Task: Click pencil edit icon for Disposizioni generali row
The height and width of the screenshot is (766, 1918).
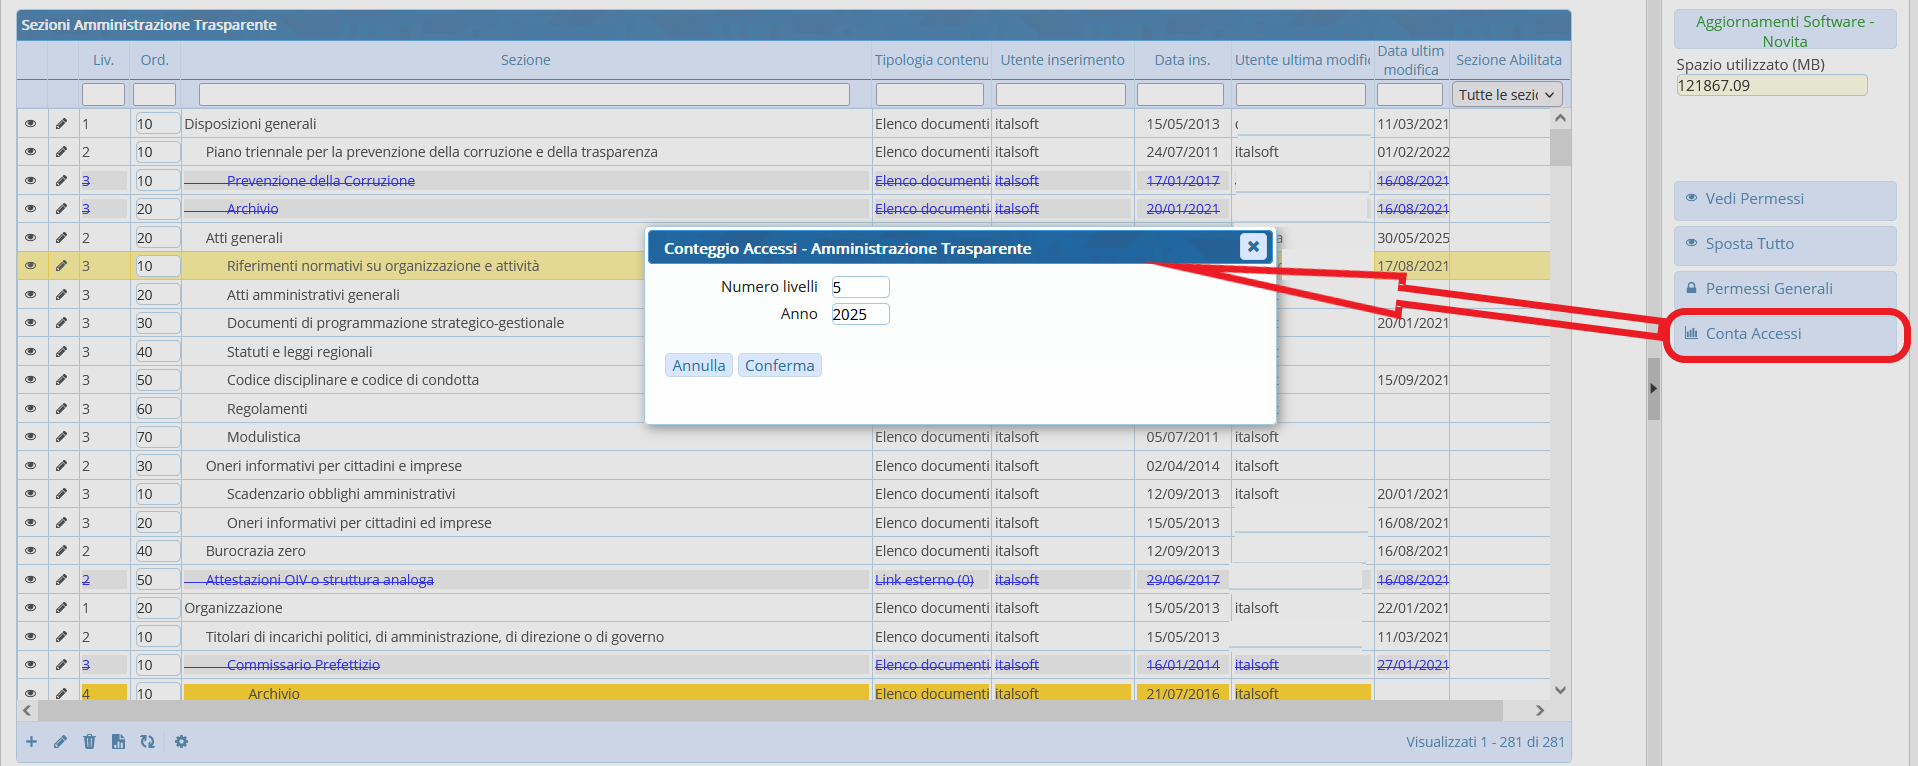Action: pyautogui.click(x=61, y=124)
